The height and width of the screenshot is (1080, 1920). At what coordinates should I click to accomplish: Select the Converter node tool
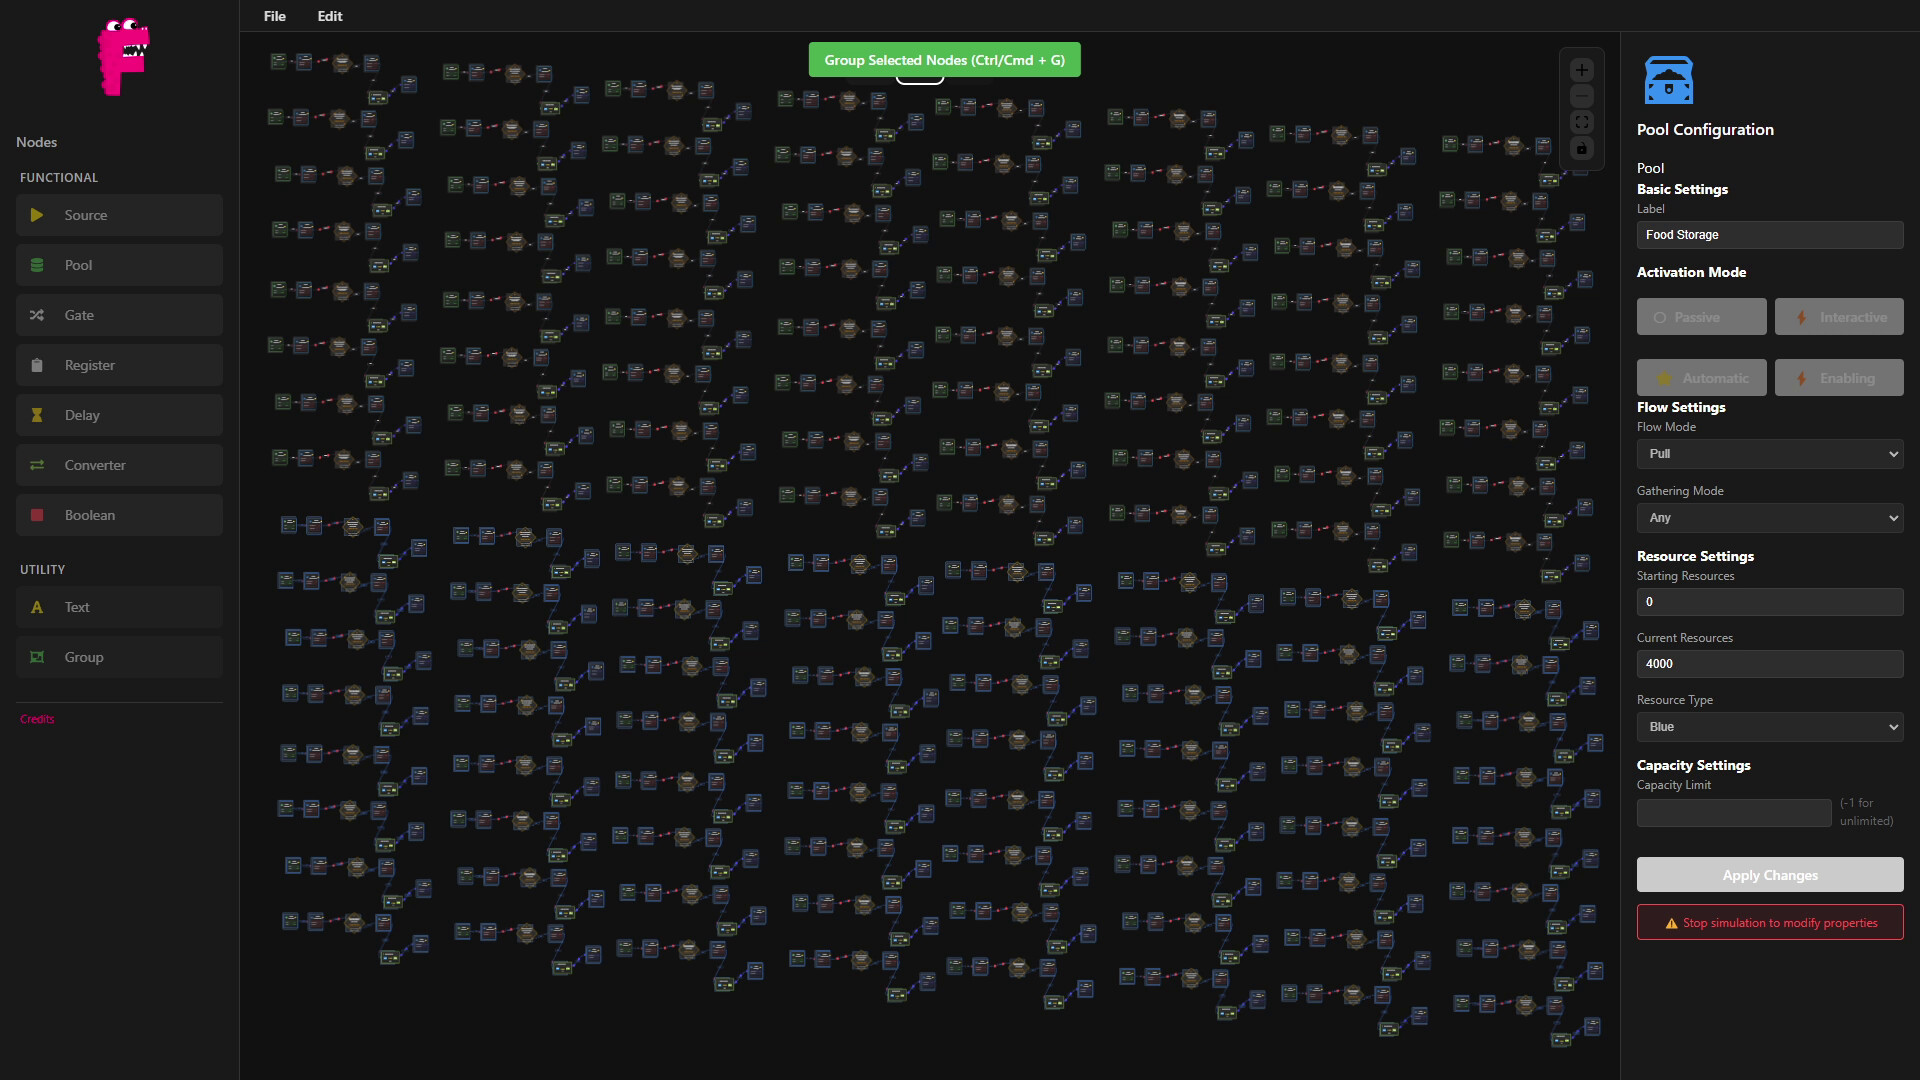tap(119, 464)
